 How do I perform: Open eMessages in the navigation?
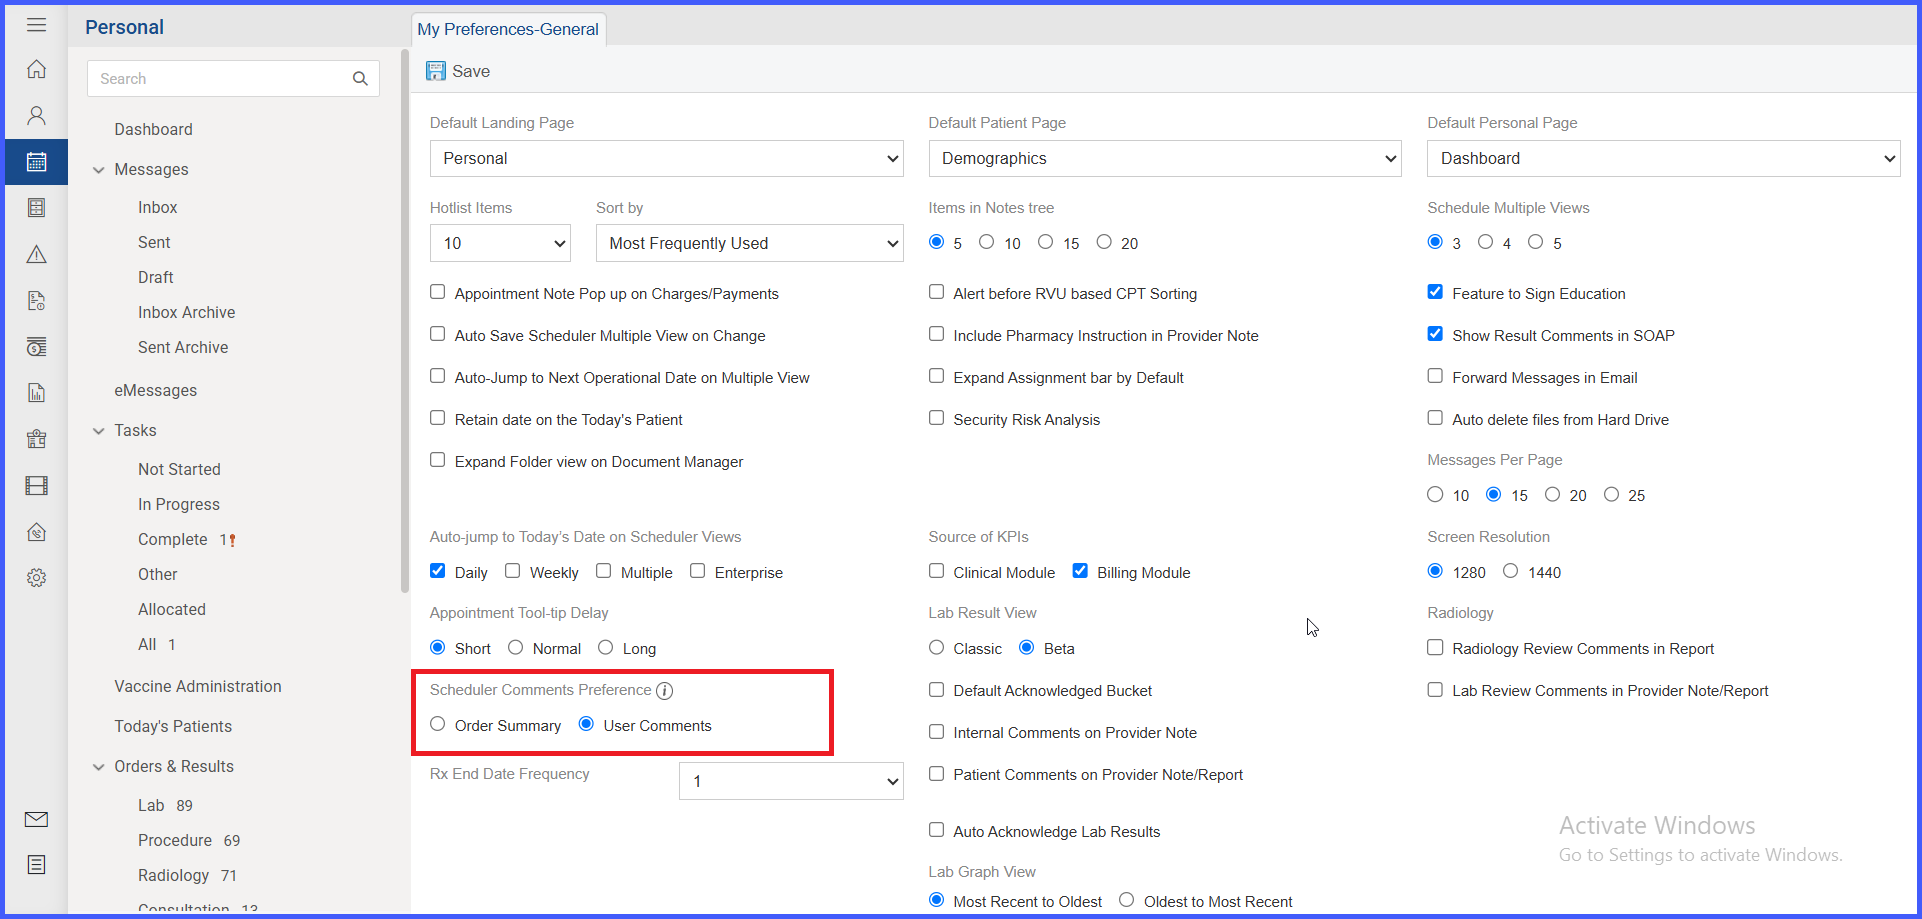point(155,391)
